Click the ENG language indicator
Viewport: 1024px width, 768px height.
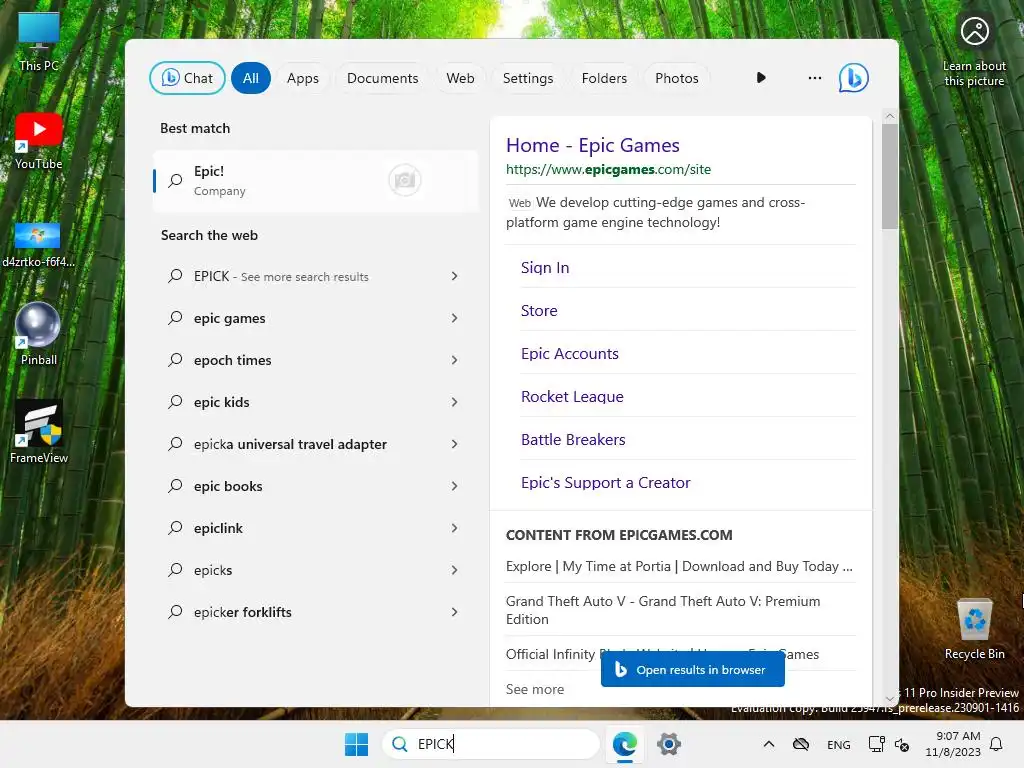click(839, 744)
